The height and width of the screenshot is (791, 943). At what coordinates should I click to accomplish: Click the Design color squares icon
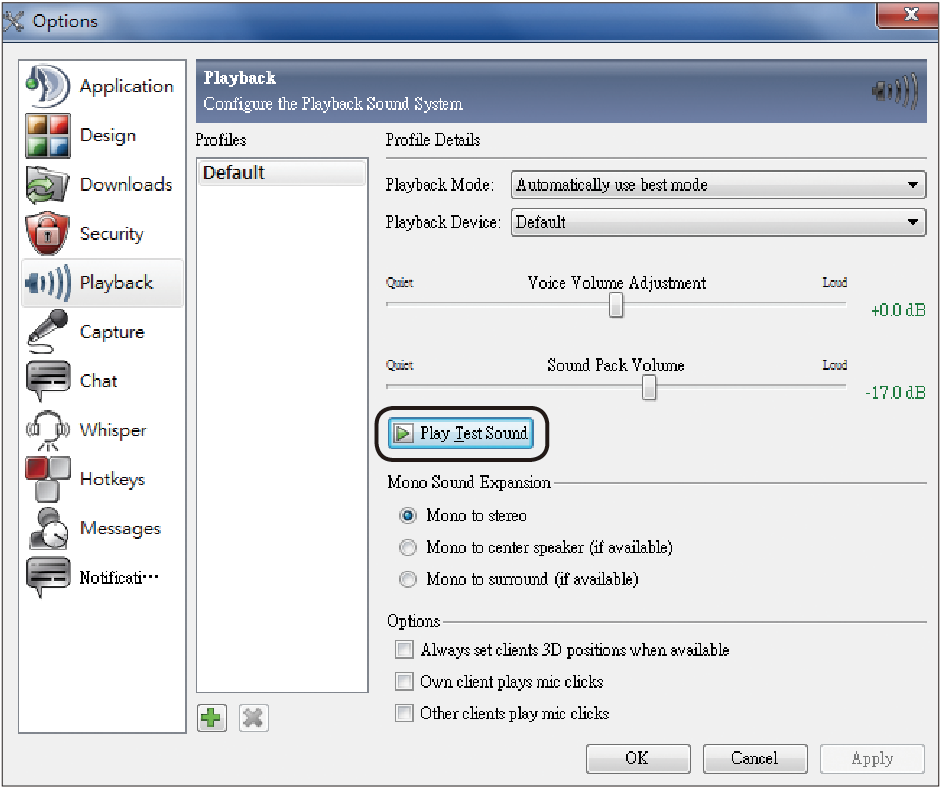(x=48, y=135)
